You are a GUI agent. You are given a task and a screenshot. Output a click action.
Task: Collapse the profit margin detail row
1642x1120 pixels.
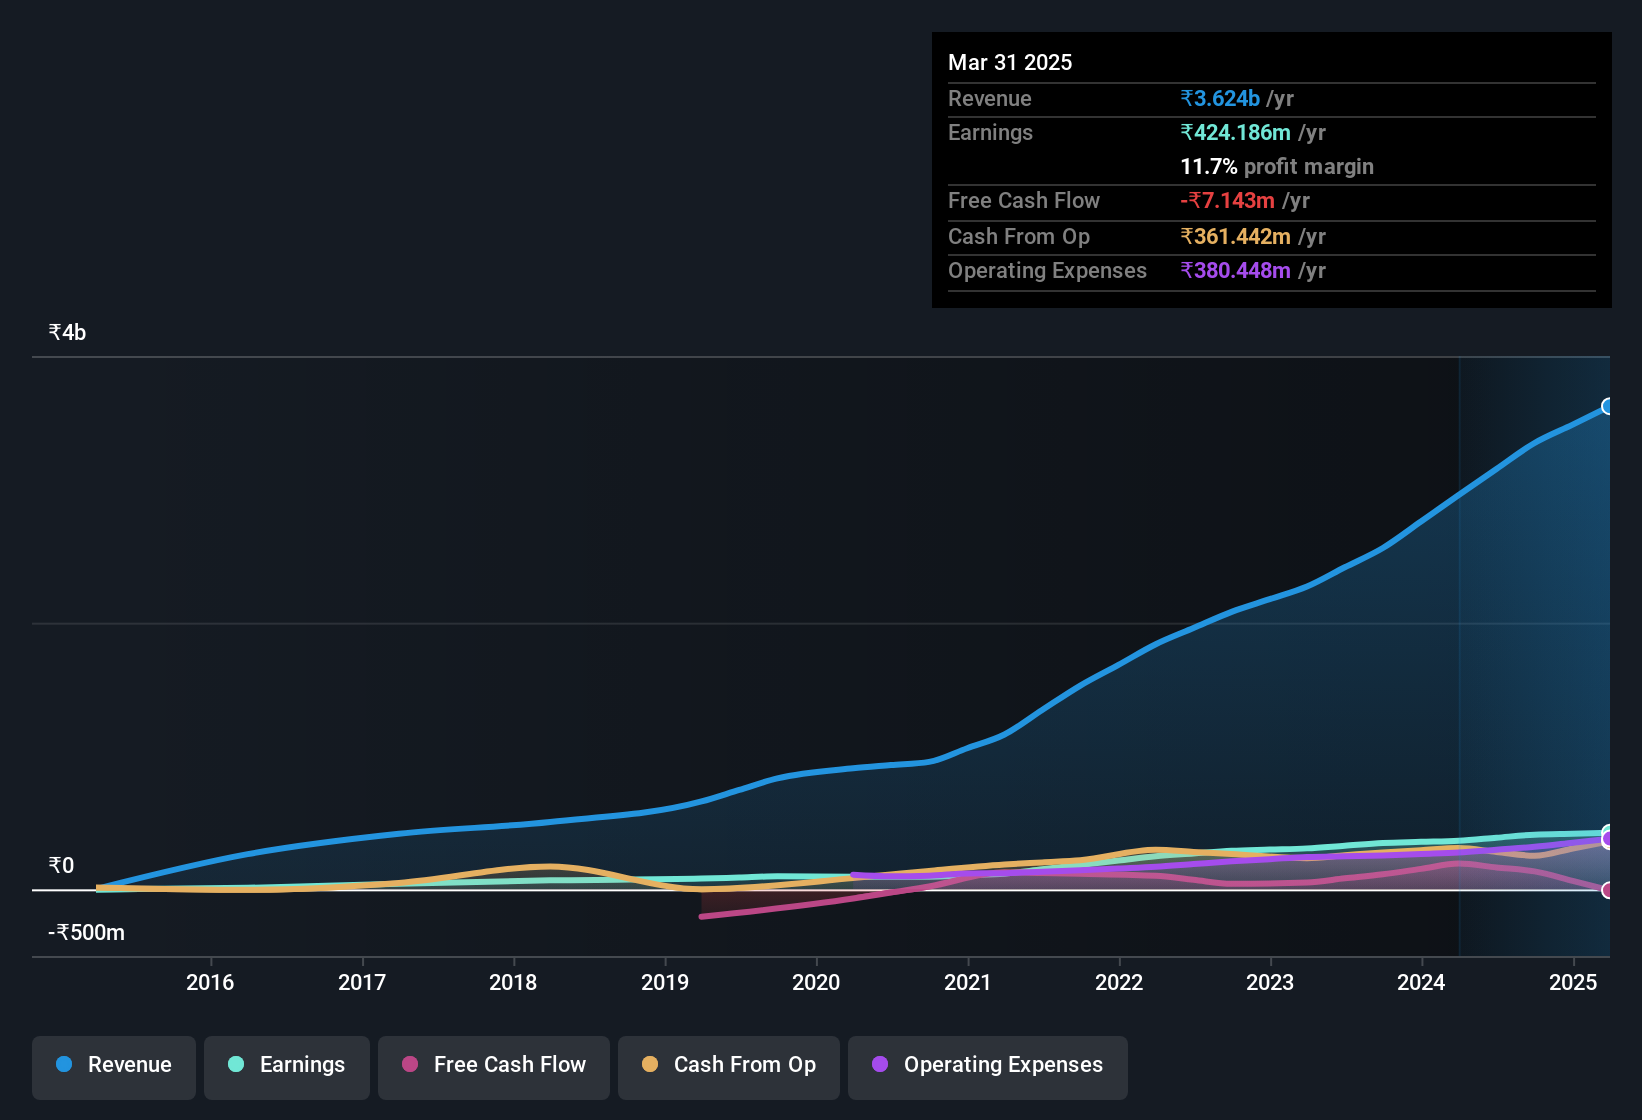[1277, 166]
